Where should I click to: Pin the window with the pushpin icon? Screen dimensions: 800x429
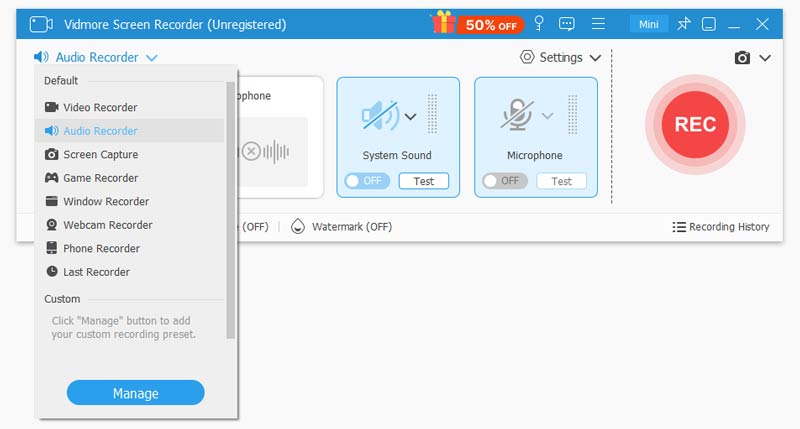[x=684, y=24]
